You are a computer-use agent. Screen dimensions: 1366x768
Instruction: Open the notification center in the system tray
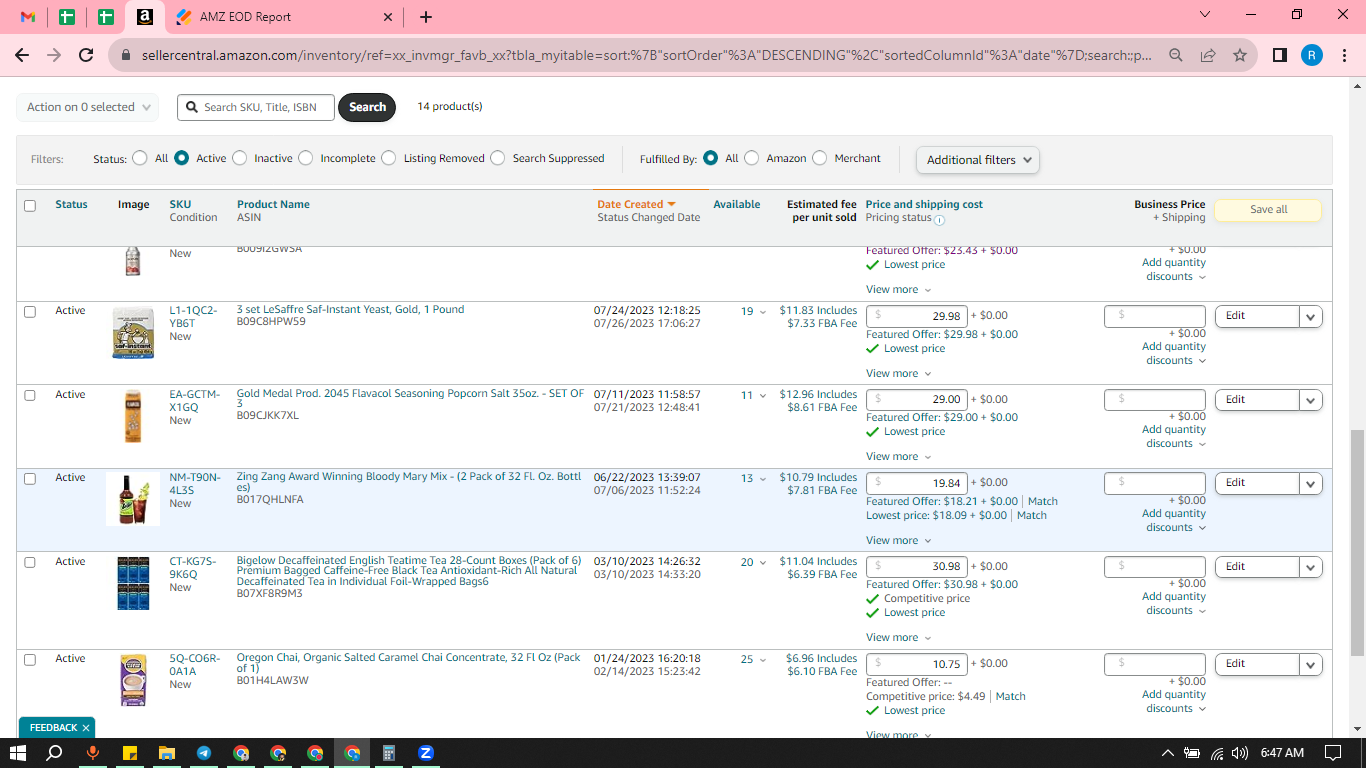[x=1332, y=753]
